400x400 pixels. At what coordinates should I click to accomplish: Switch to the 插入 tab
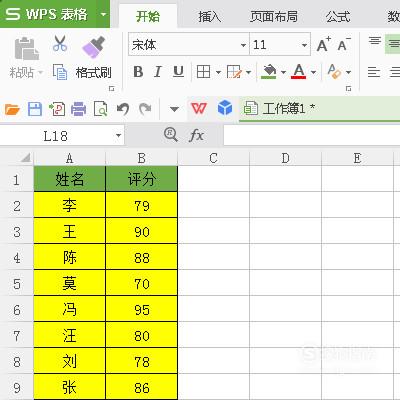tap(210, 16)
